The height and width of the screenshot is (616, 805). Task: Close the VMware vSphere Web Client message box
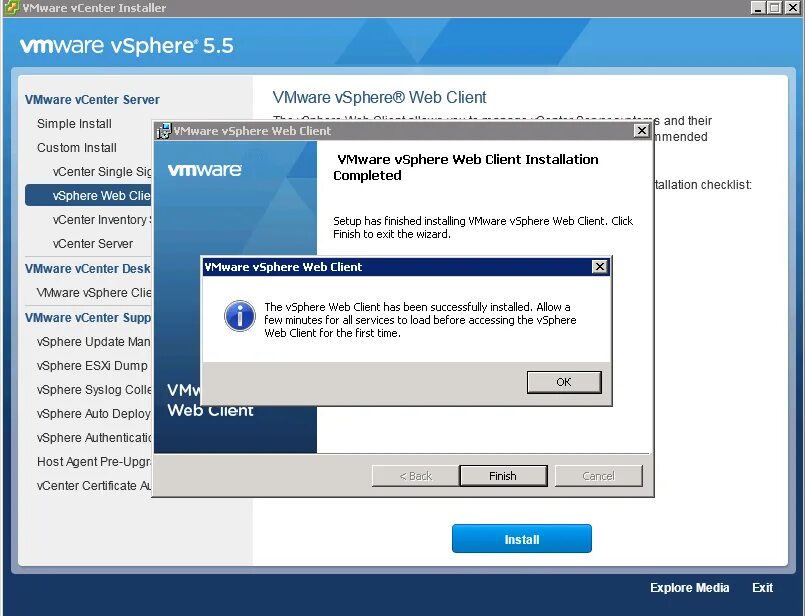(599, 266)
